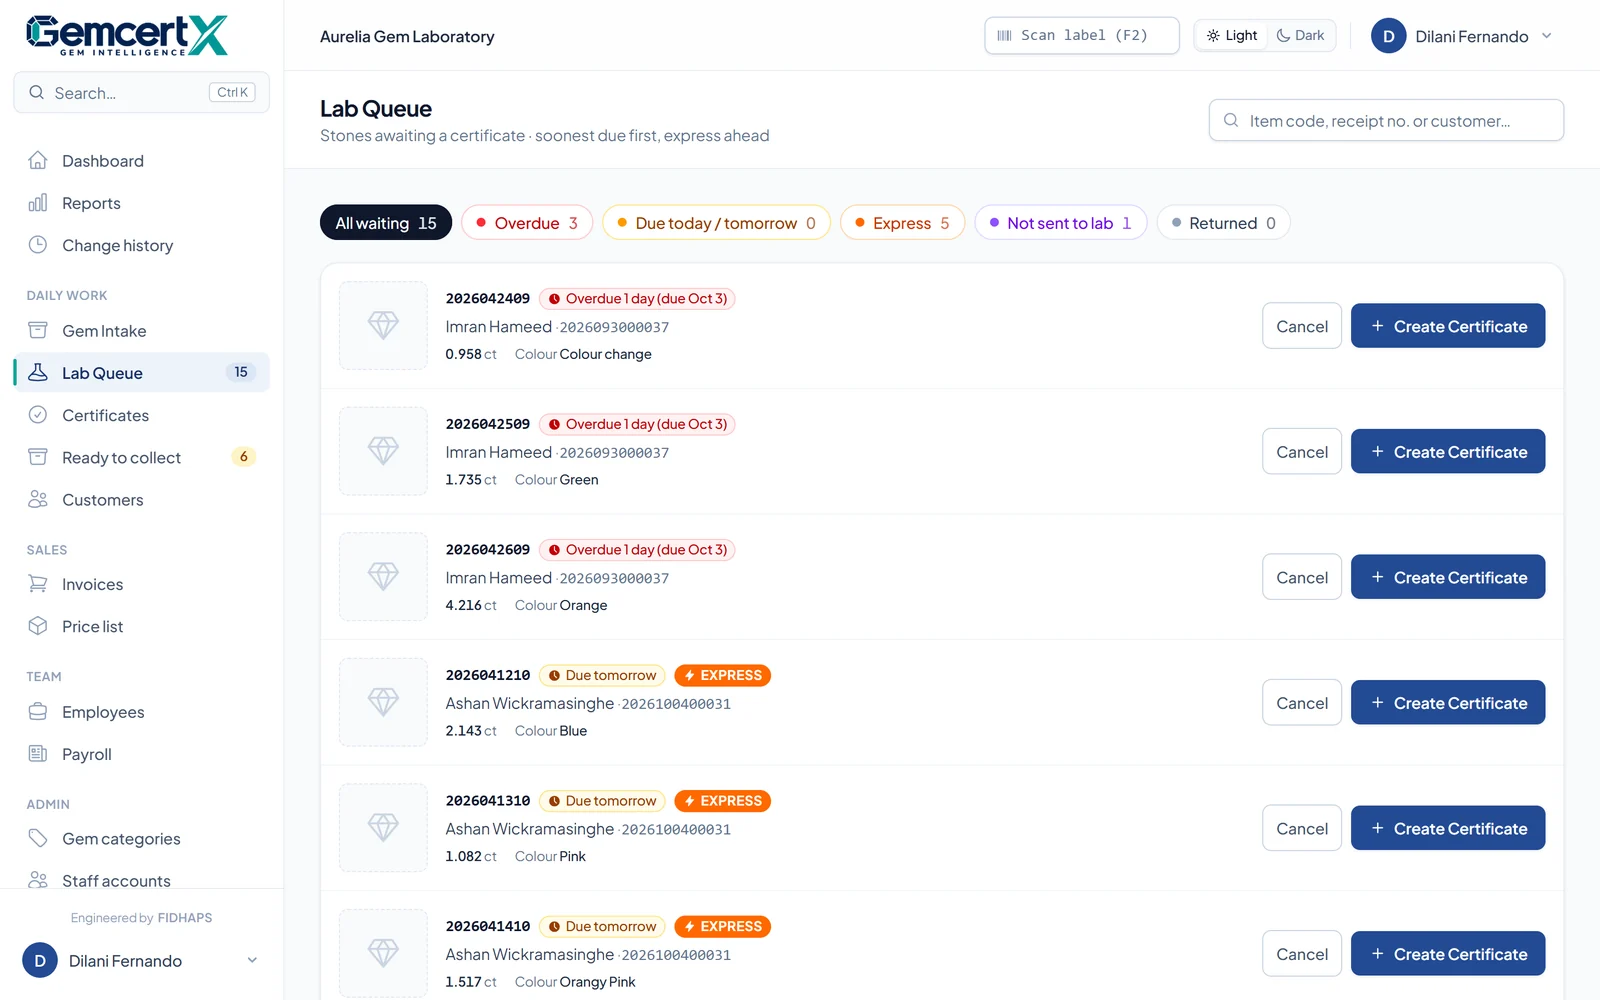Open Dashboard via its home icon
1600x1000 pixels.
(x=38, y=160)
